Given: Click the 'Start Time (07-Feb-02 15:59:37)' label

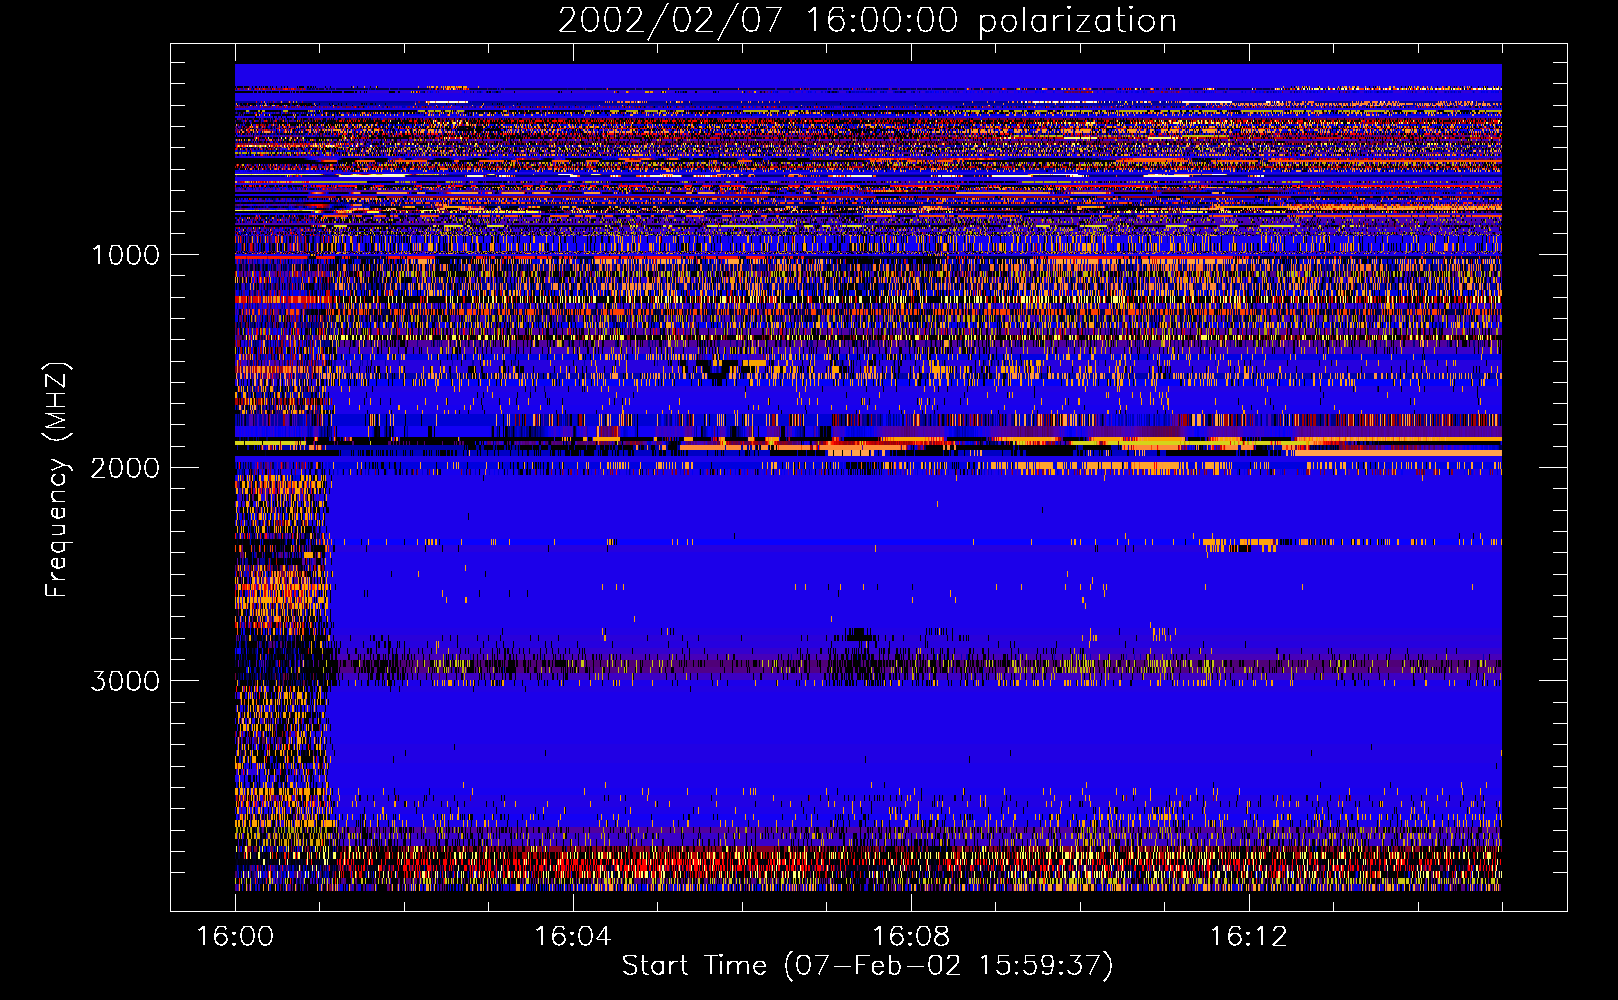Looking at the screenshot, I should (867, 966).
